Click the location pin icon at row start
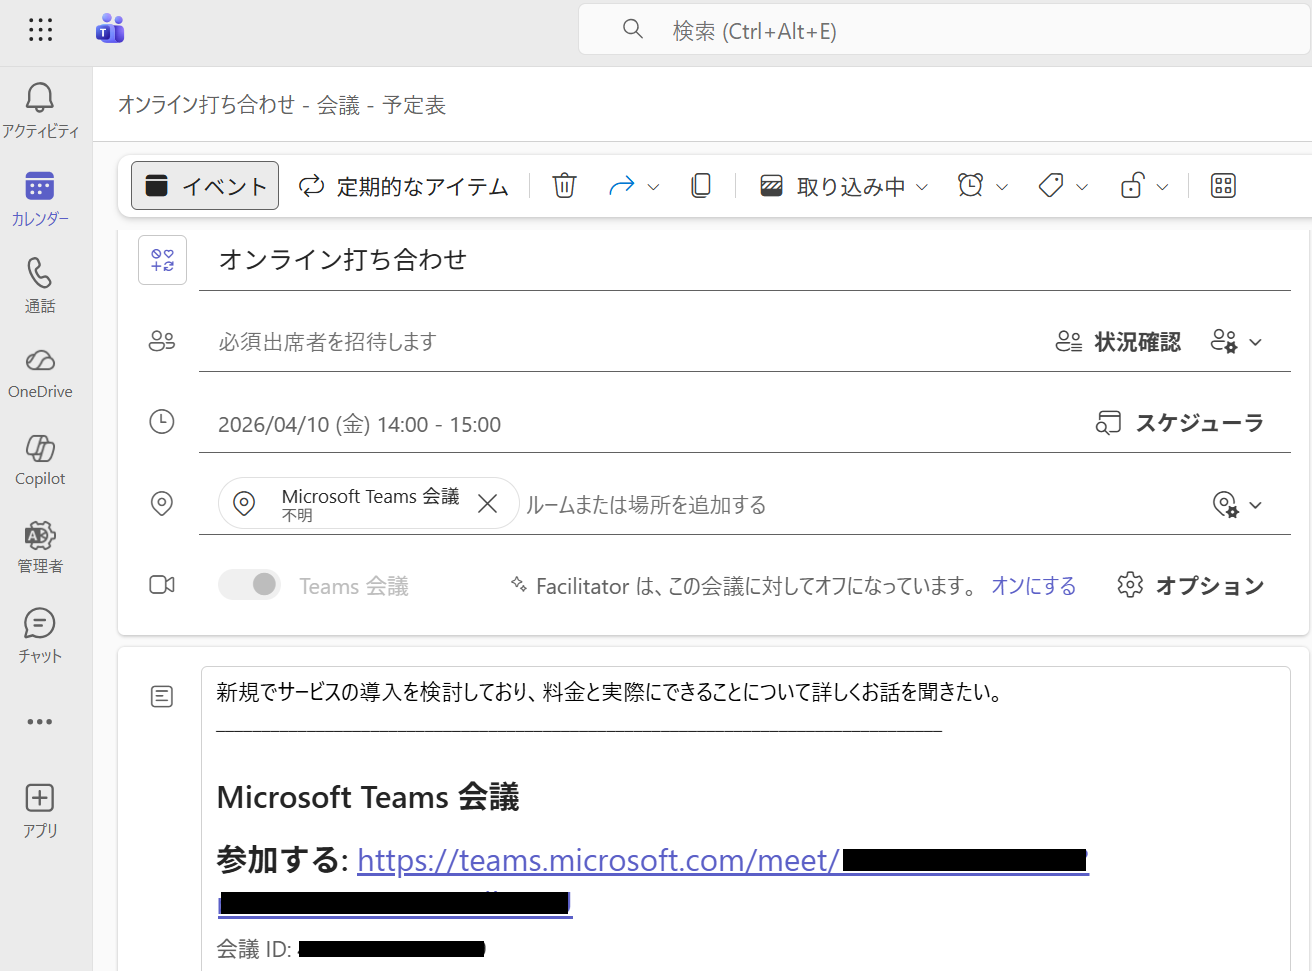This screenshot has height=971, width=1312. [x=162, y=503]
